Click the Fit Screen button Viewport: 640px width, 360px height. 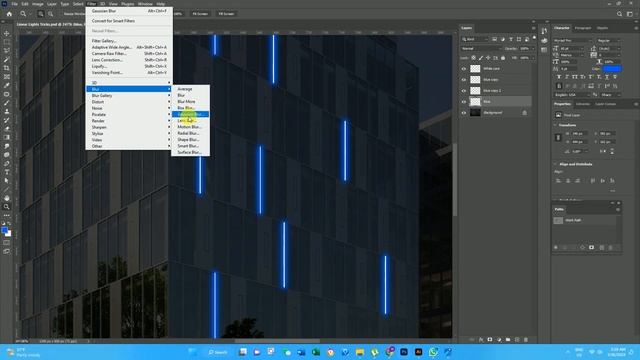point(200,14)
